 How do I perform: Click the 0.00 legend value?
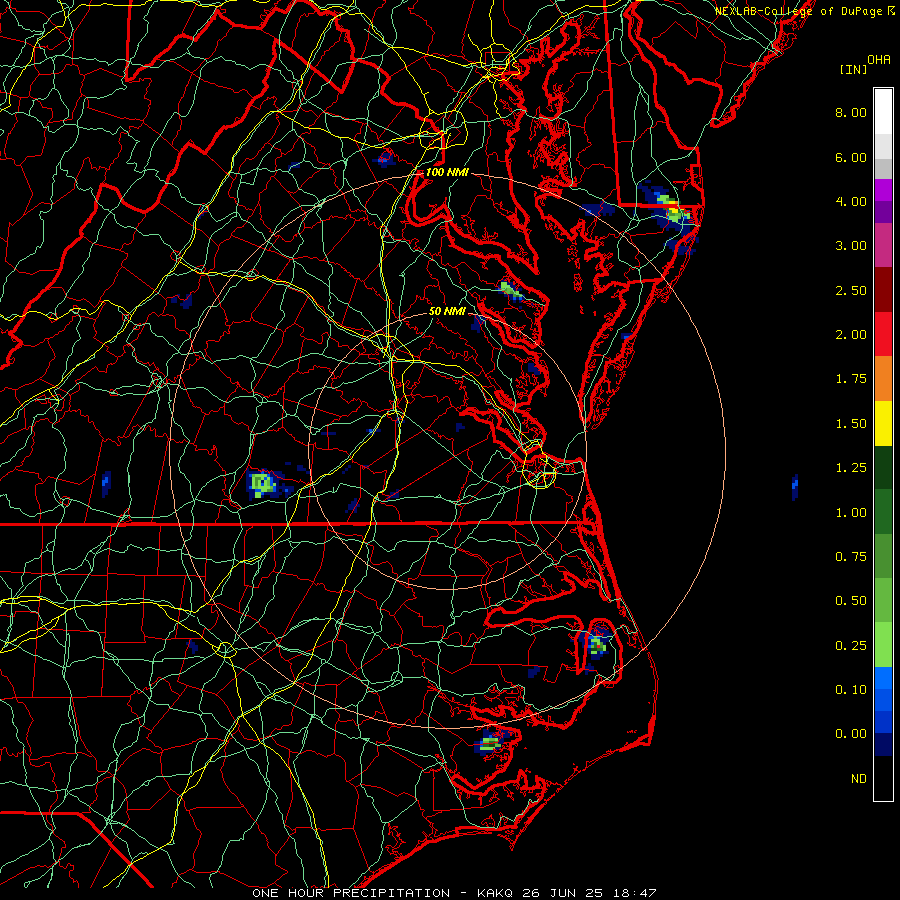[851, 734]
